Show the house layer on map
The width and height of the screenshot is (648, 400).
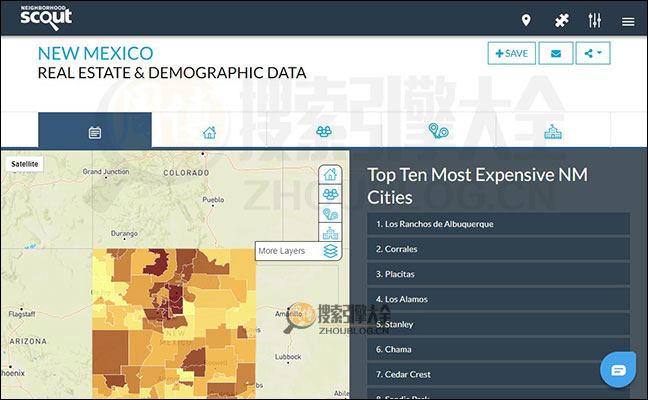click(330, 176)
